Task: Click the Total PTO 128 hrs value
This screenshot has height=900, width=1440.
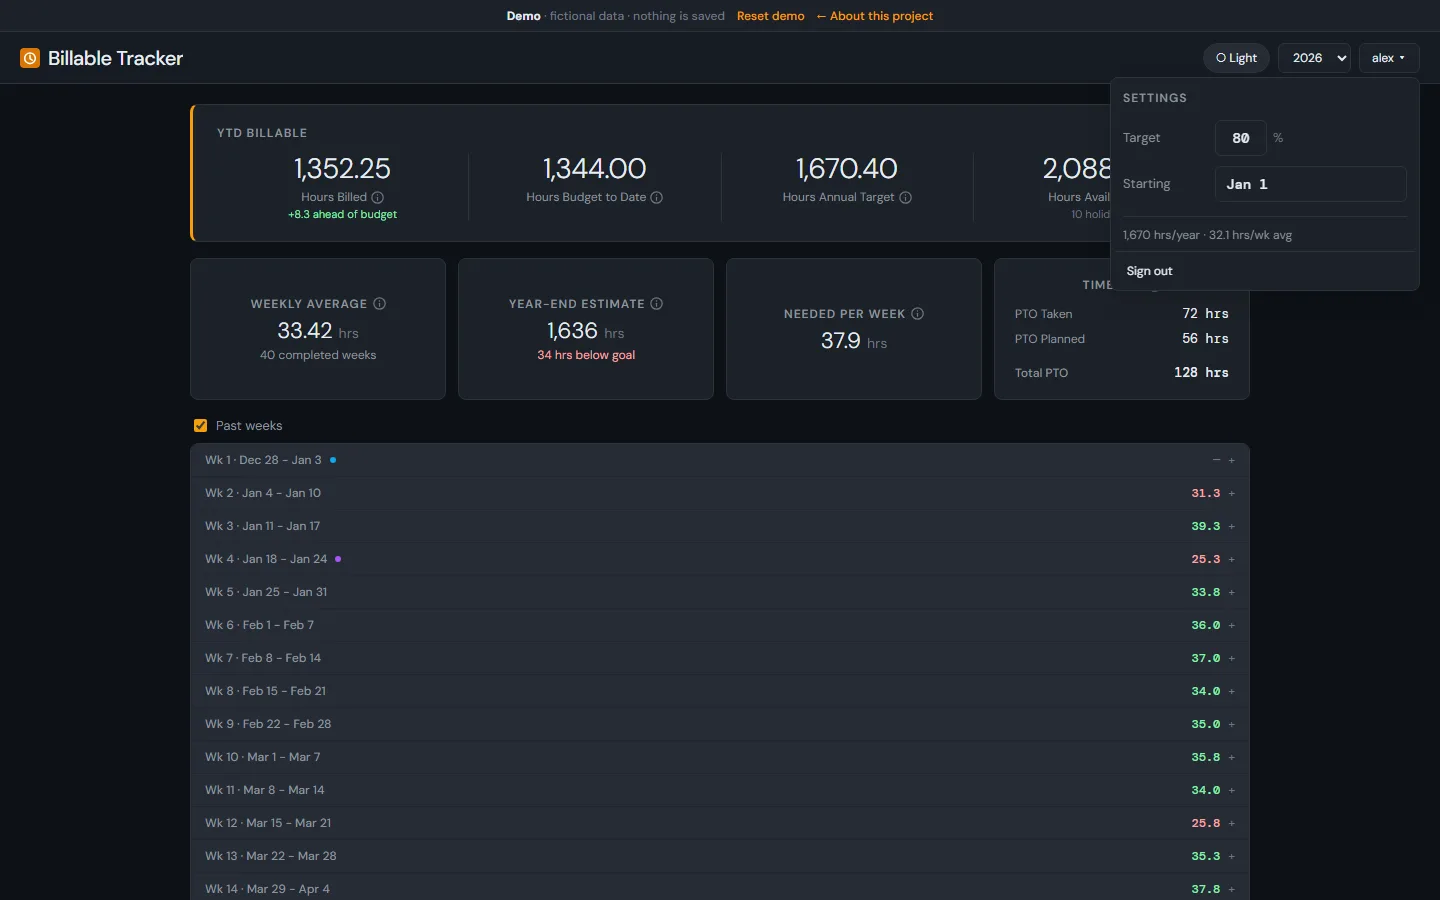Action: tap(1201, 373)
